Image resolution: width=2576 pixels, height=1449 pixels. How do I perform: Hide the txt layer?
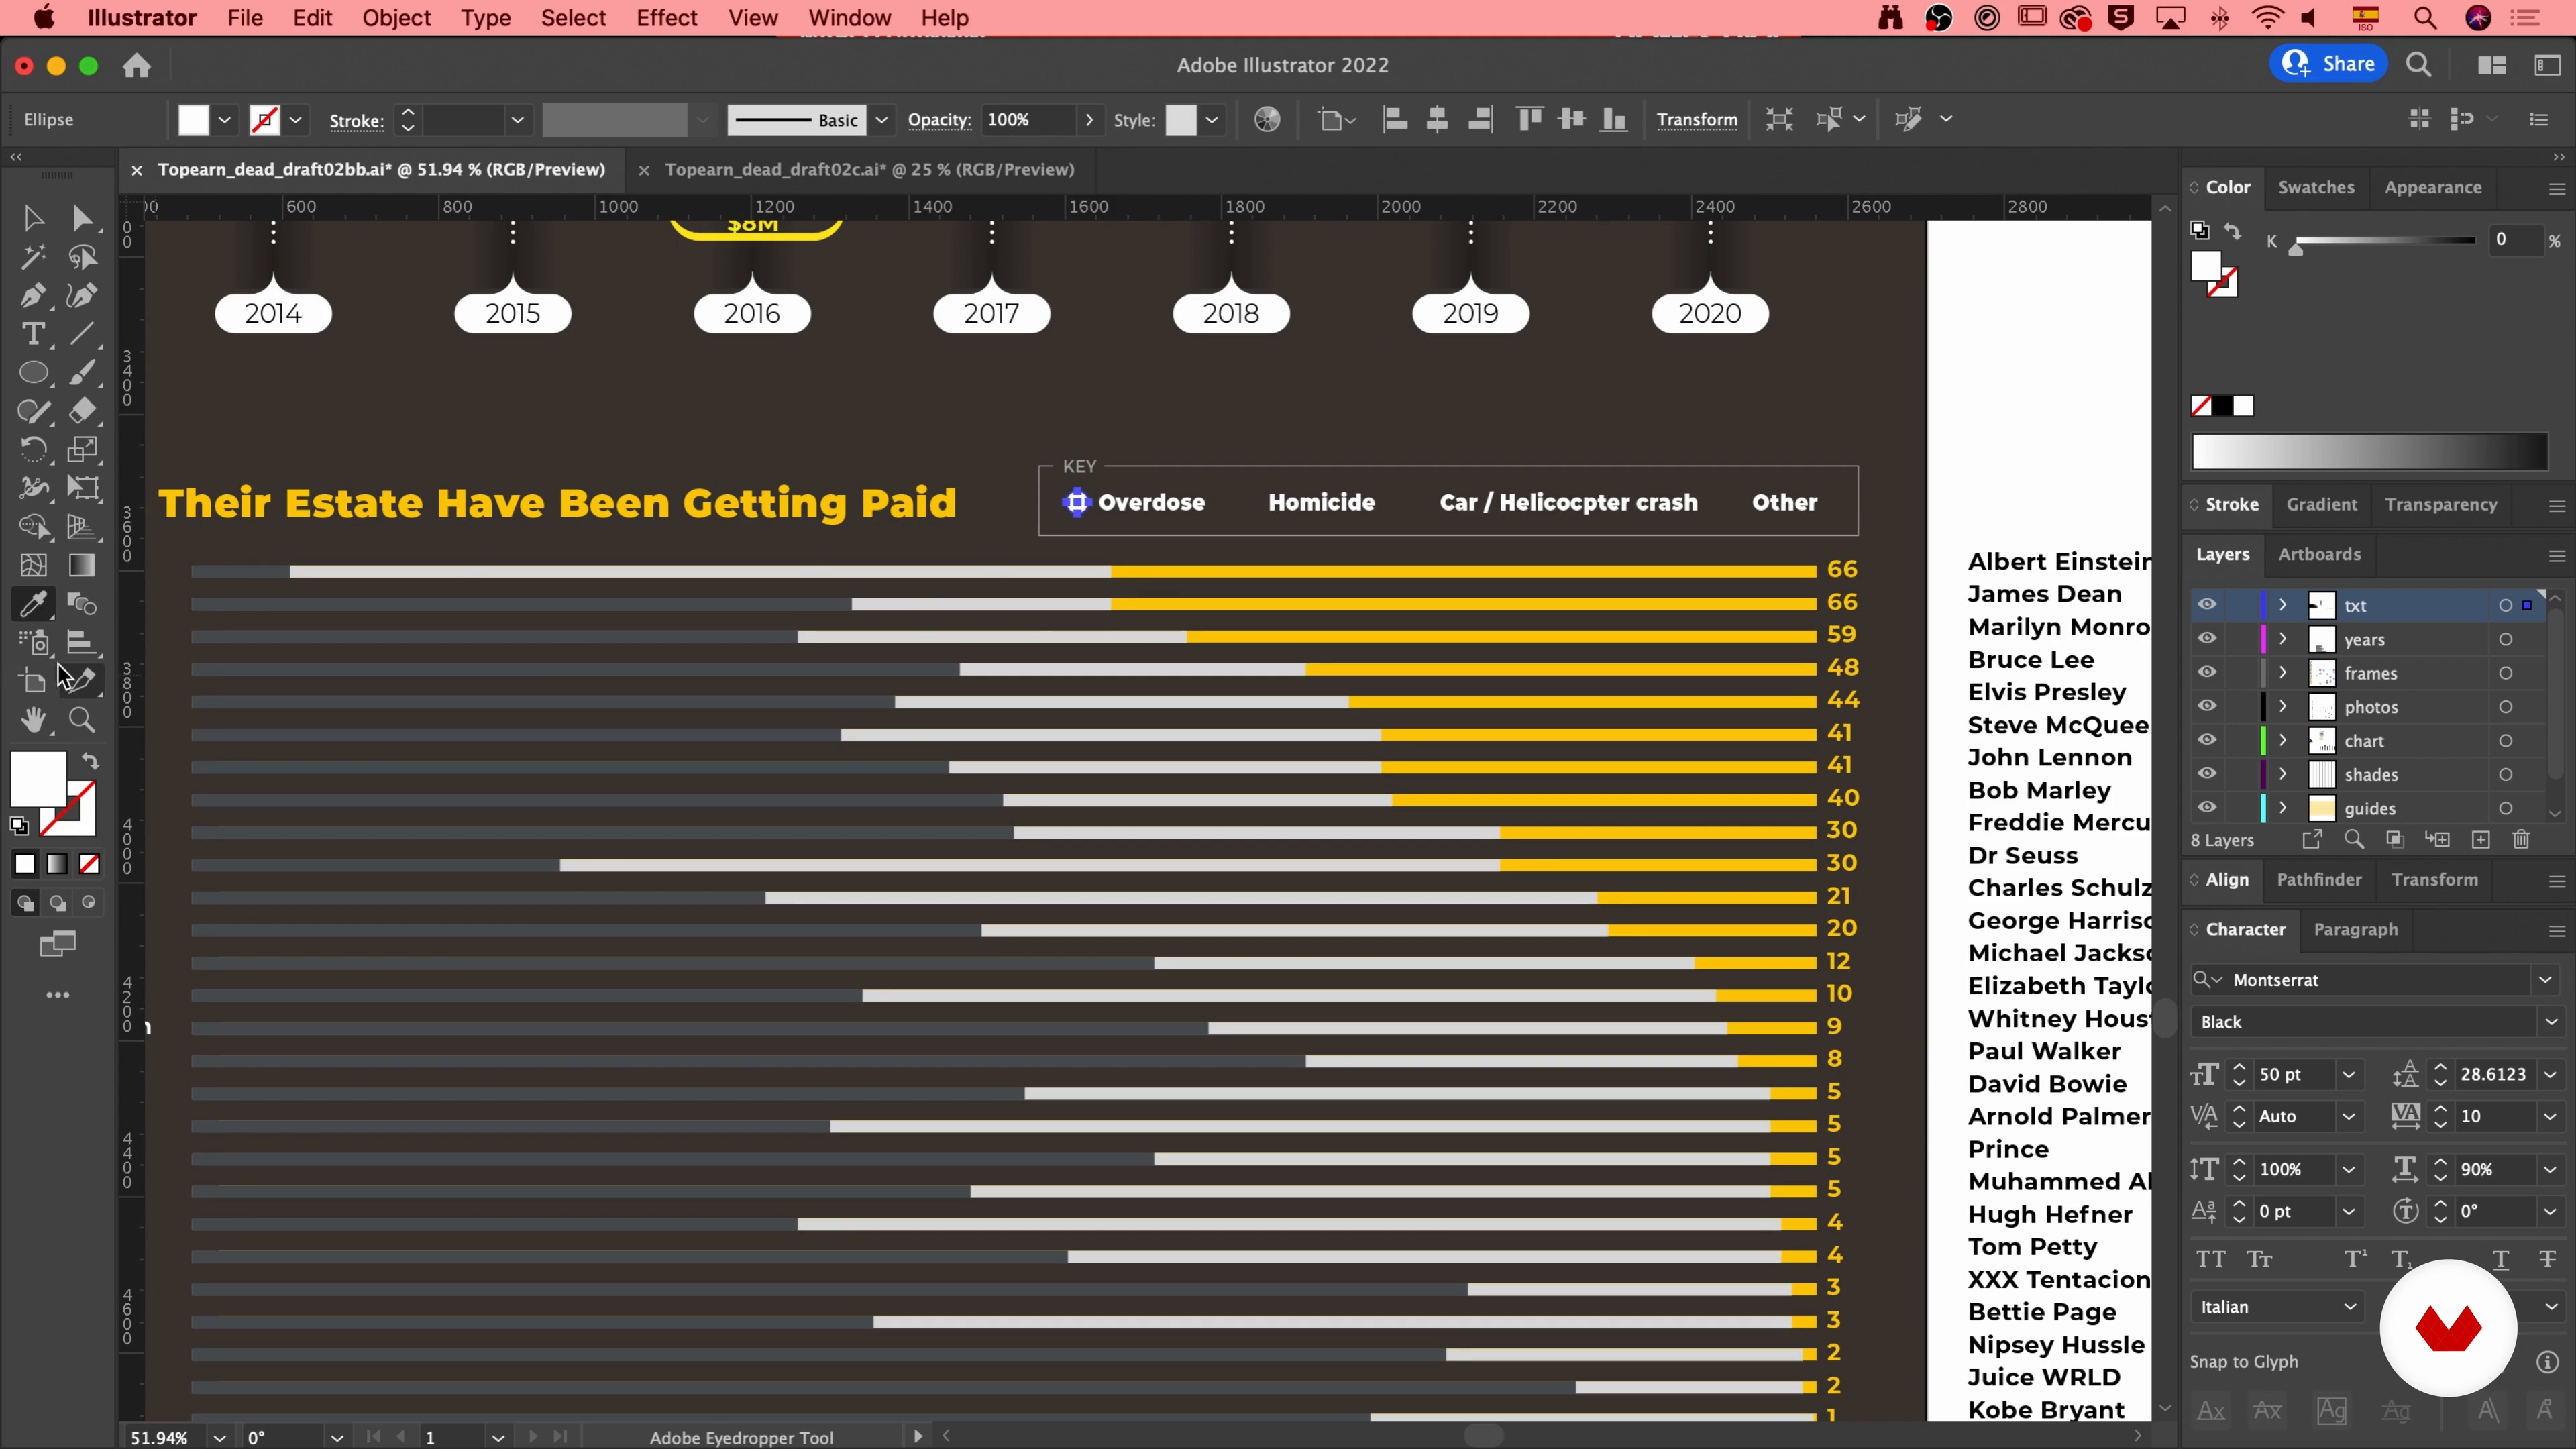pyautogui.click(x=2207, y=605)
